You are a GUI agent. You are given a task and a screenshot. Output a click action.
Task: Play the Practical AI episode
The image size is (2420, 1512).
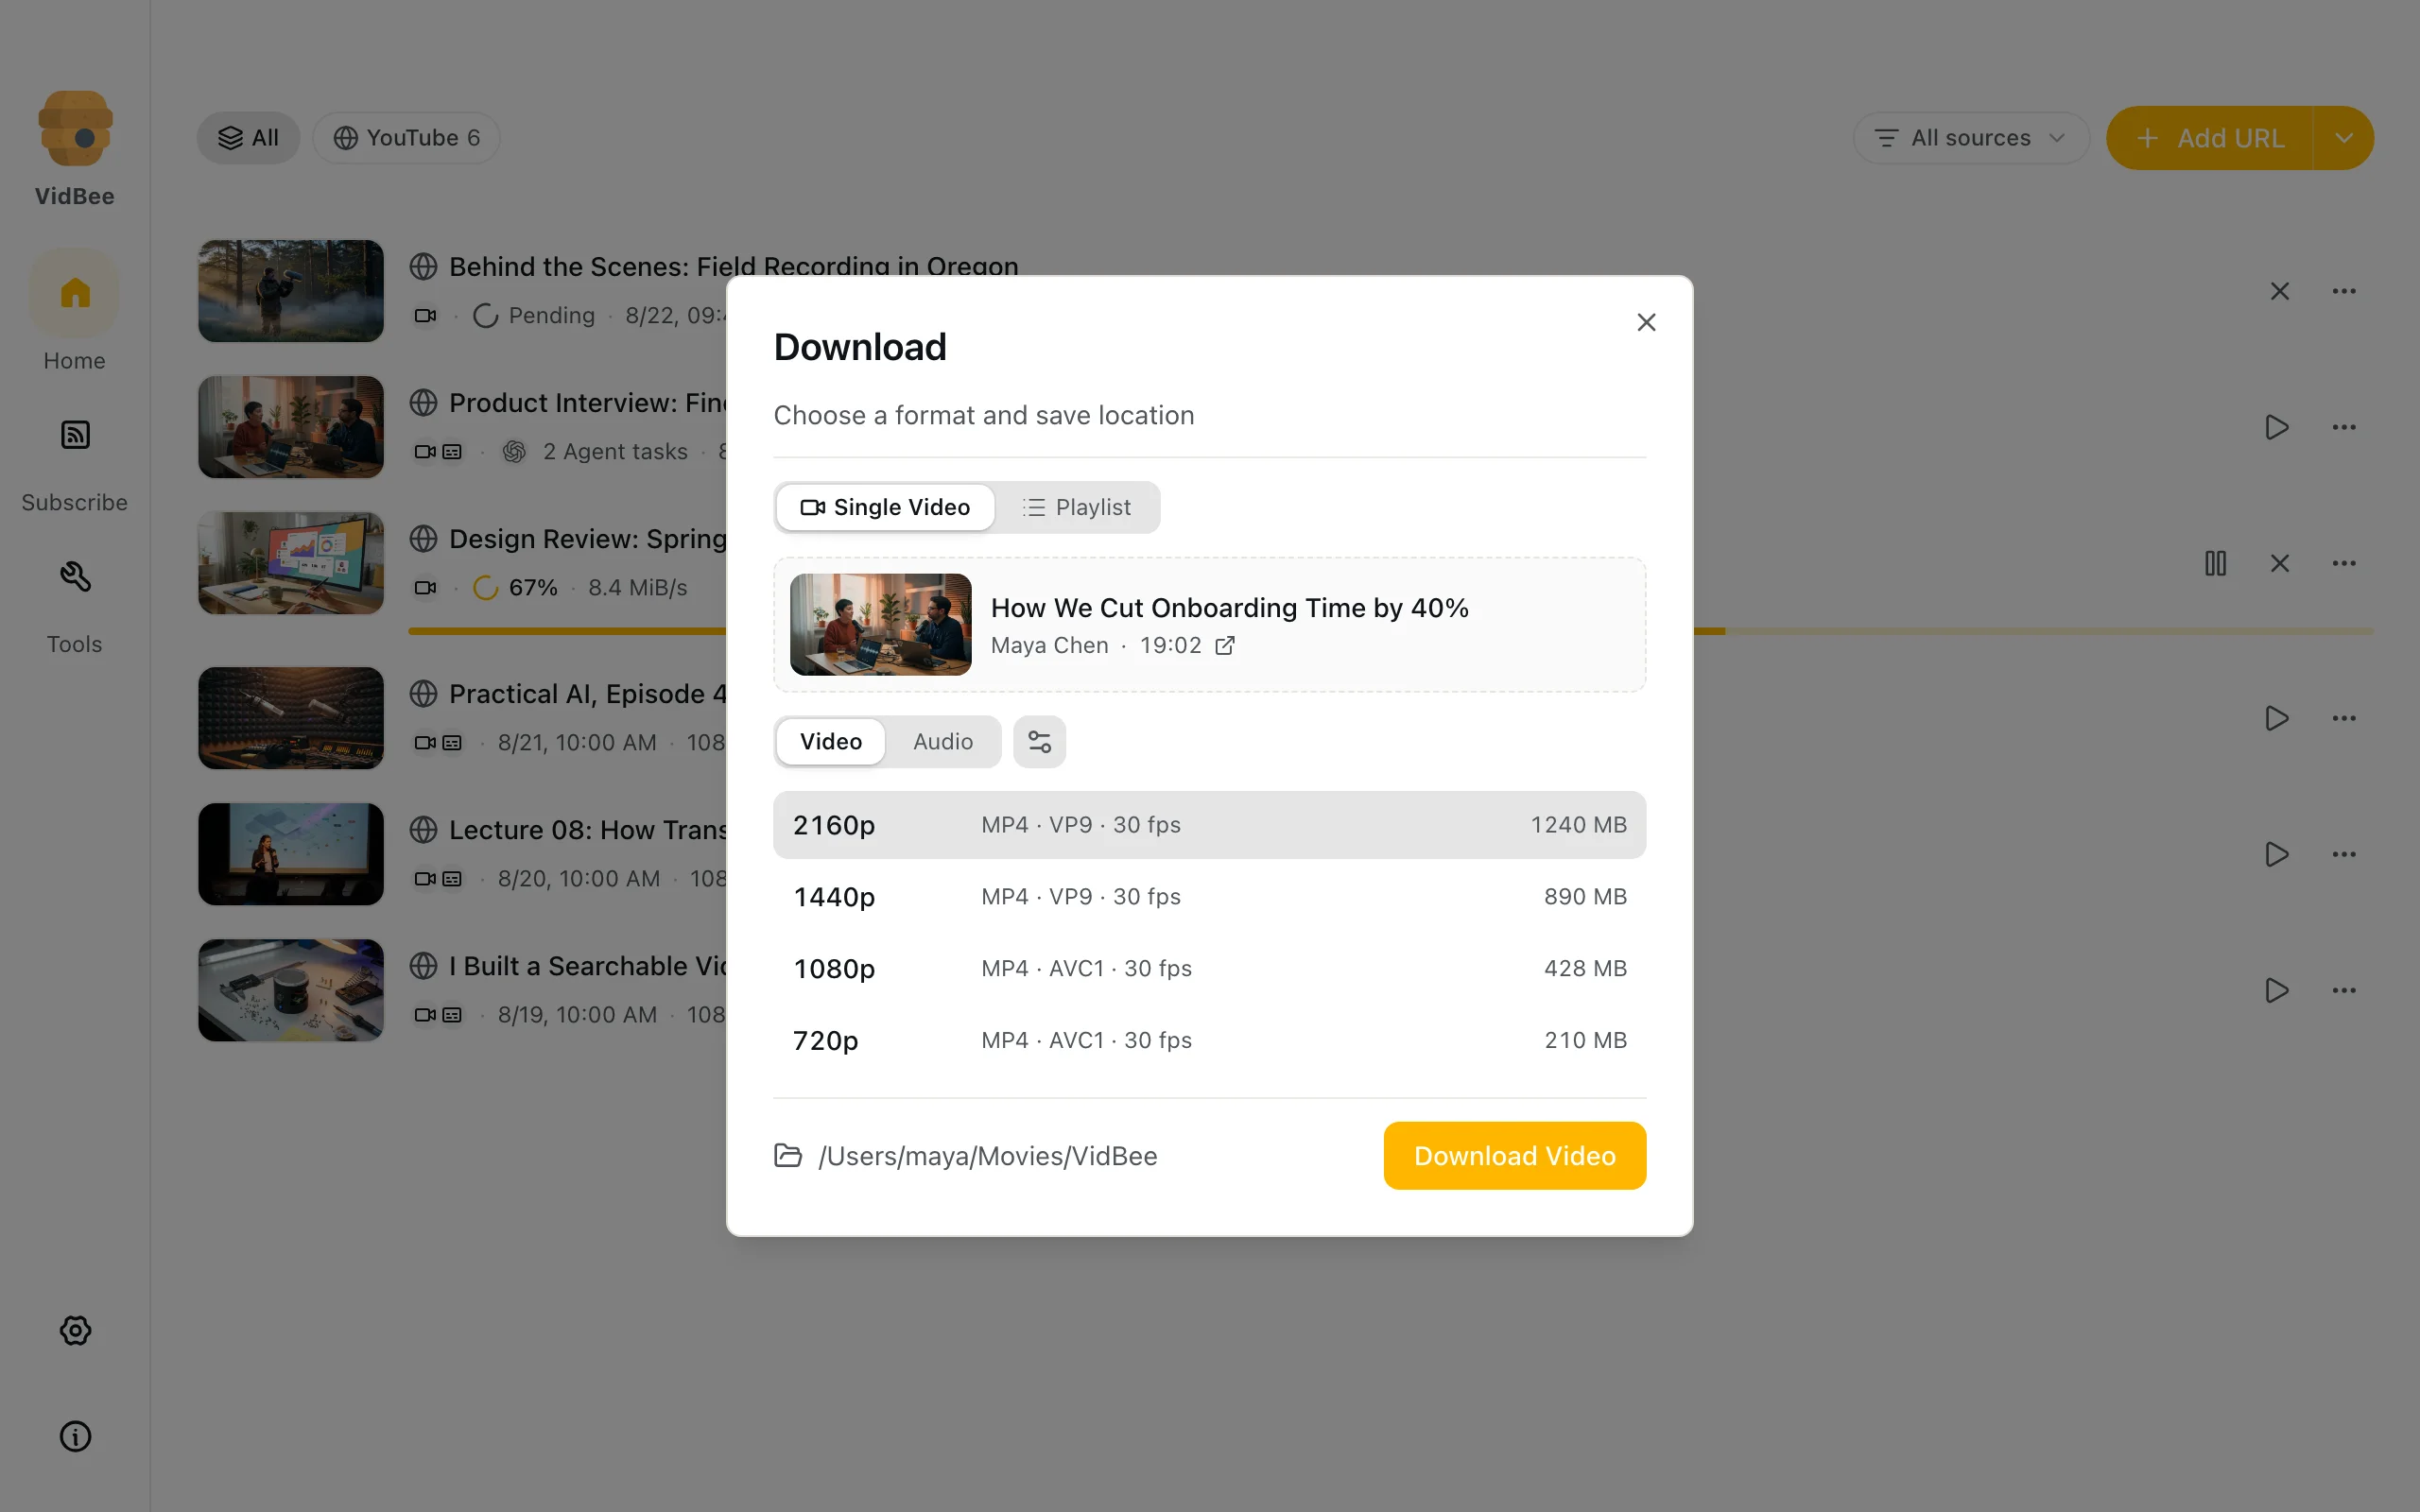click(2277, 718)
